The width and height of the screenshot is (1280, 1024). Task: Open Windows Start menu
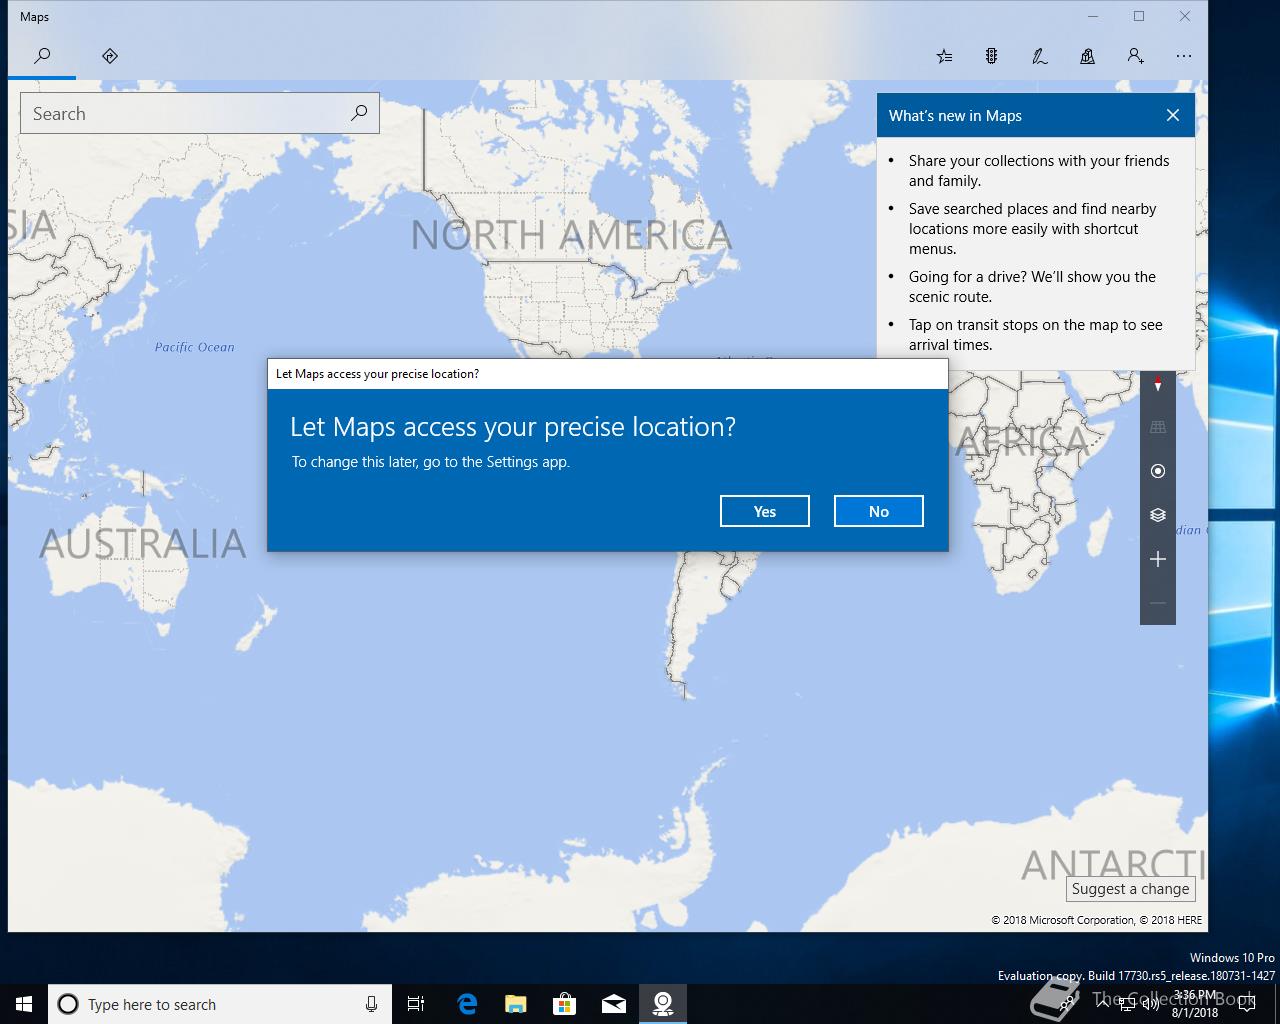(24, 1004)
